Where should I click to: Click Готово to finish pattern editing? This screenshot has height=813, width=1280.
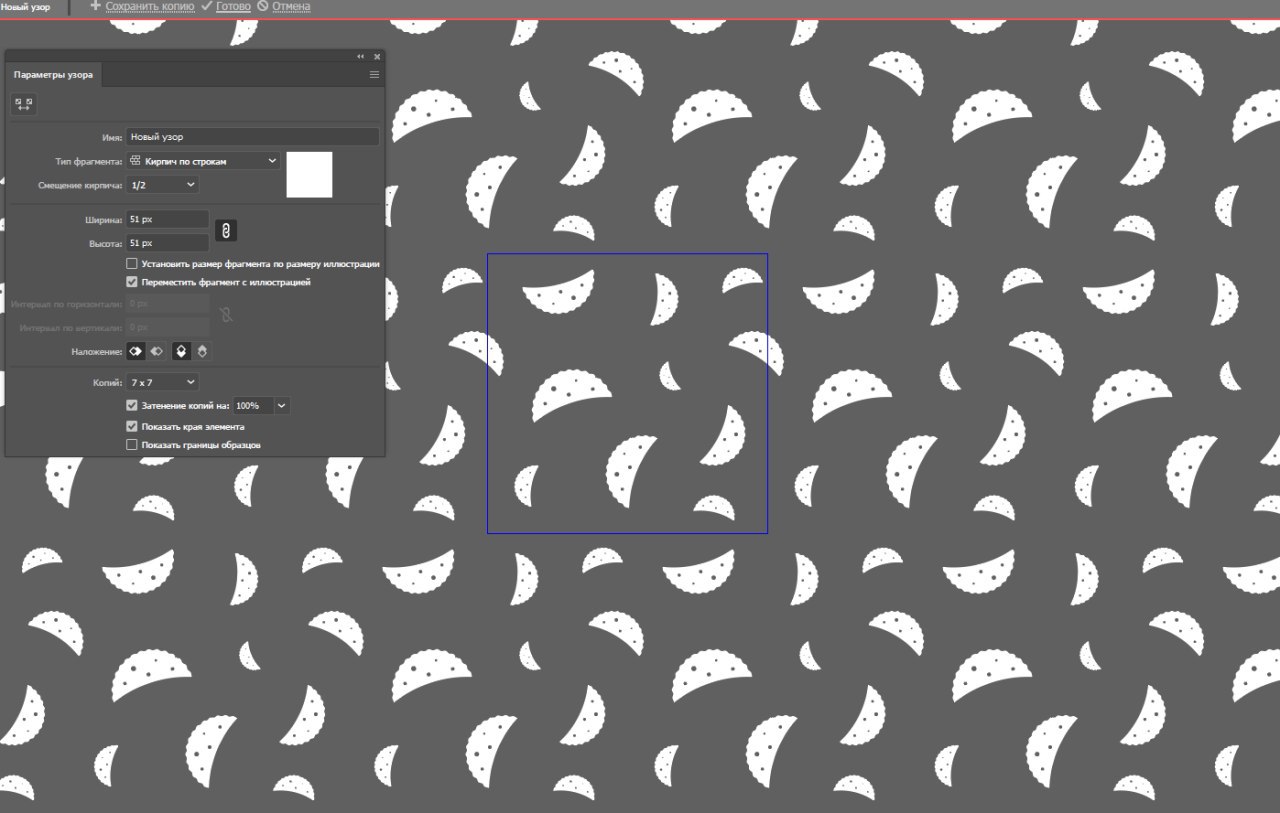(233, 6)
